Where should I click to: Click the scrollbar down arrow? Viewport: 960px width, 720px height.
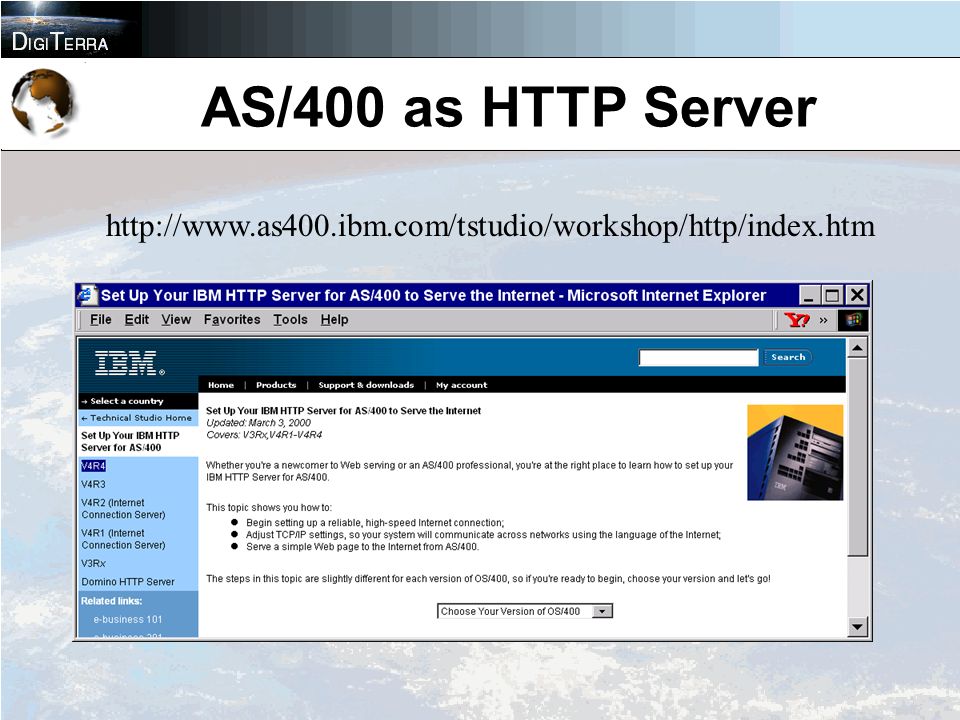tap(857, 626)
